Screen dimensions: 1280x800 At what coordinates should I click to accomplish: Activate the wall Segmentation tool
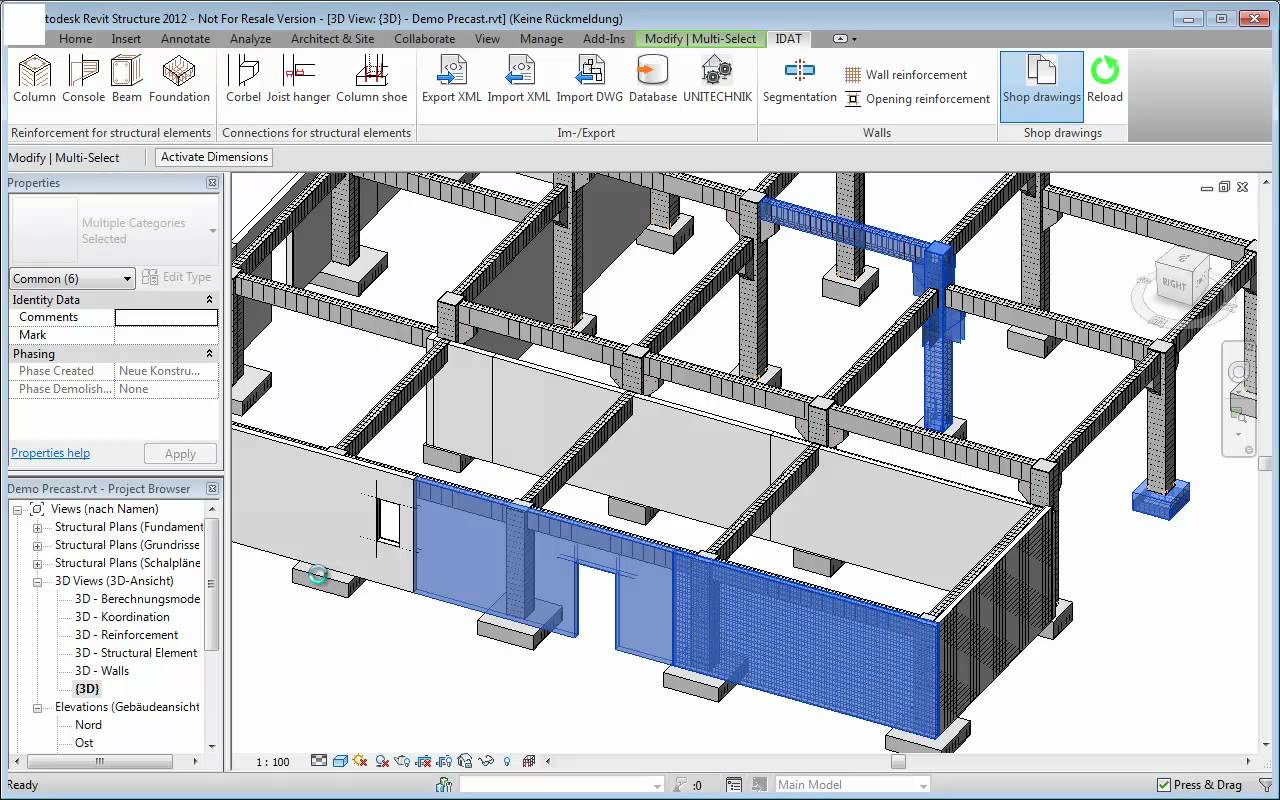point(799,79)
